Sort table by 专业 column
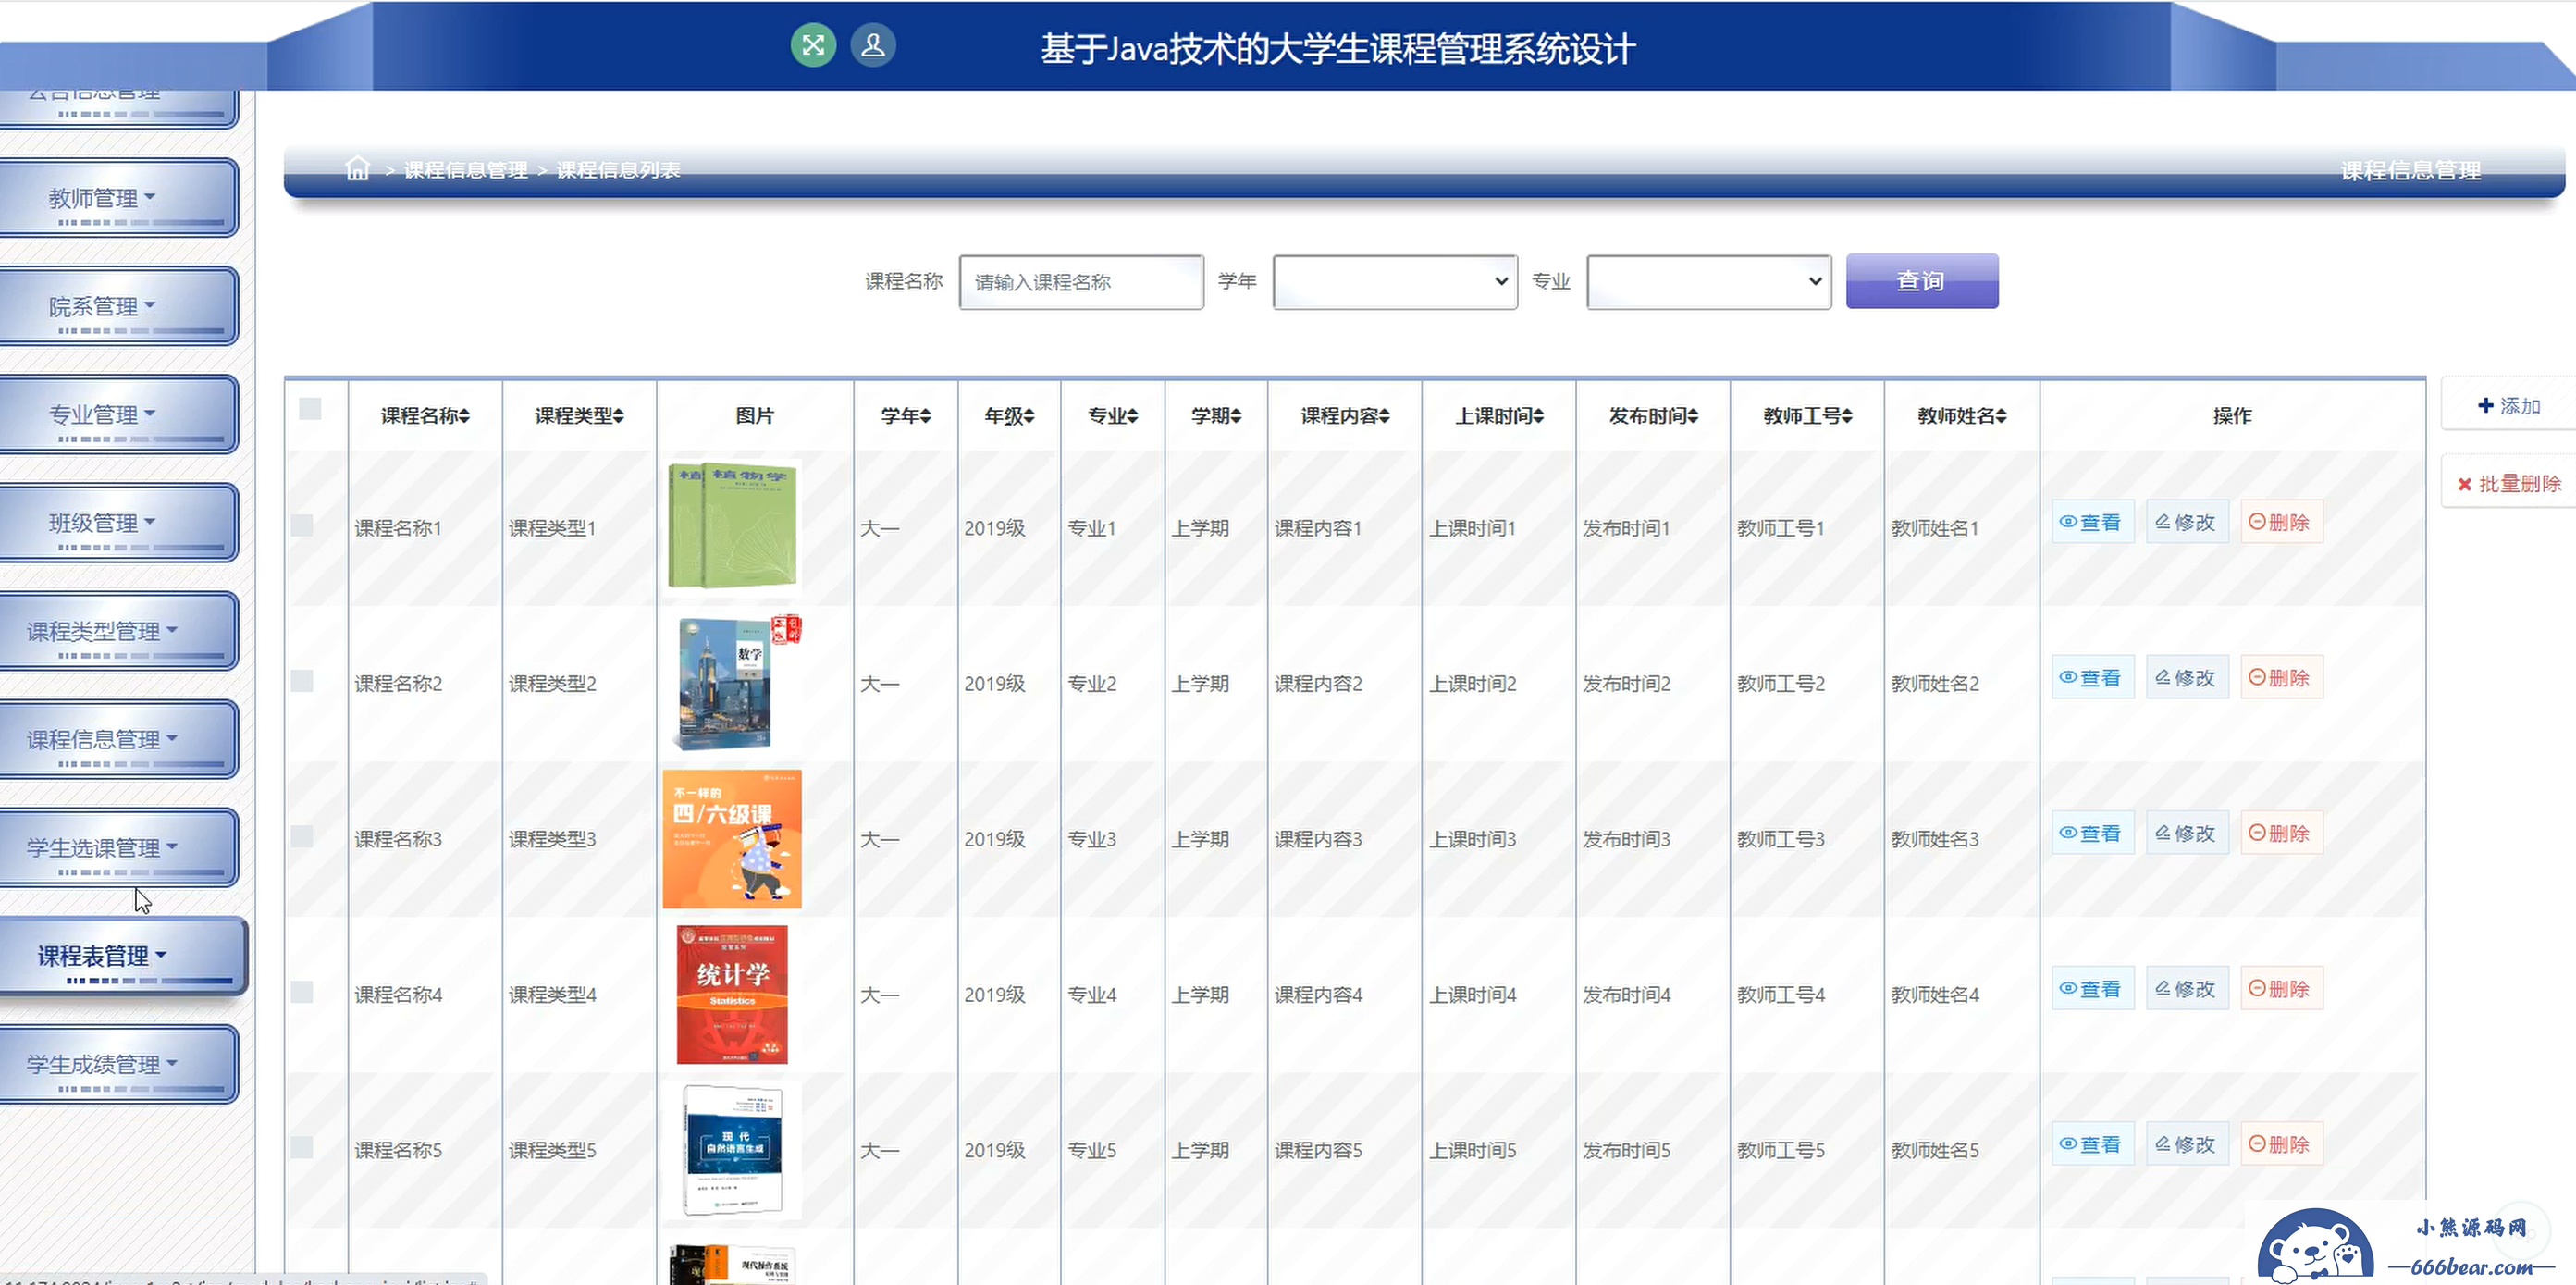 click(x=1113, y=415)
